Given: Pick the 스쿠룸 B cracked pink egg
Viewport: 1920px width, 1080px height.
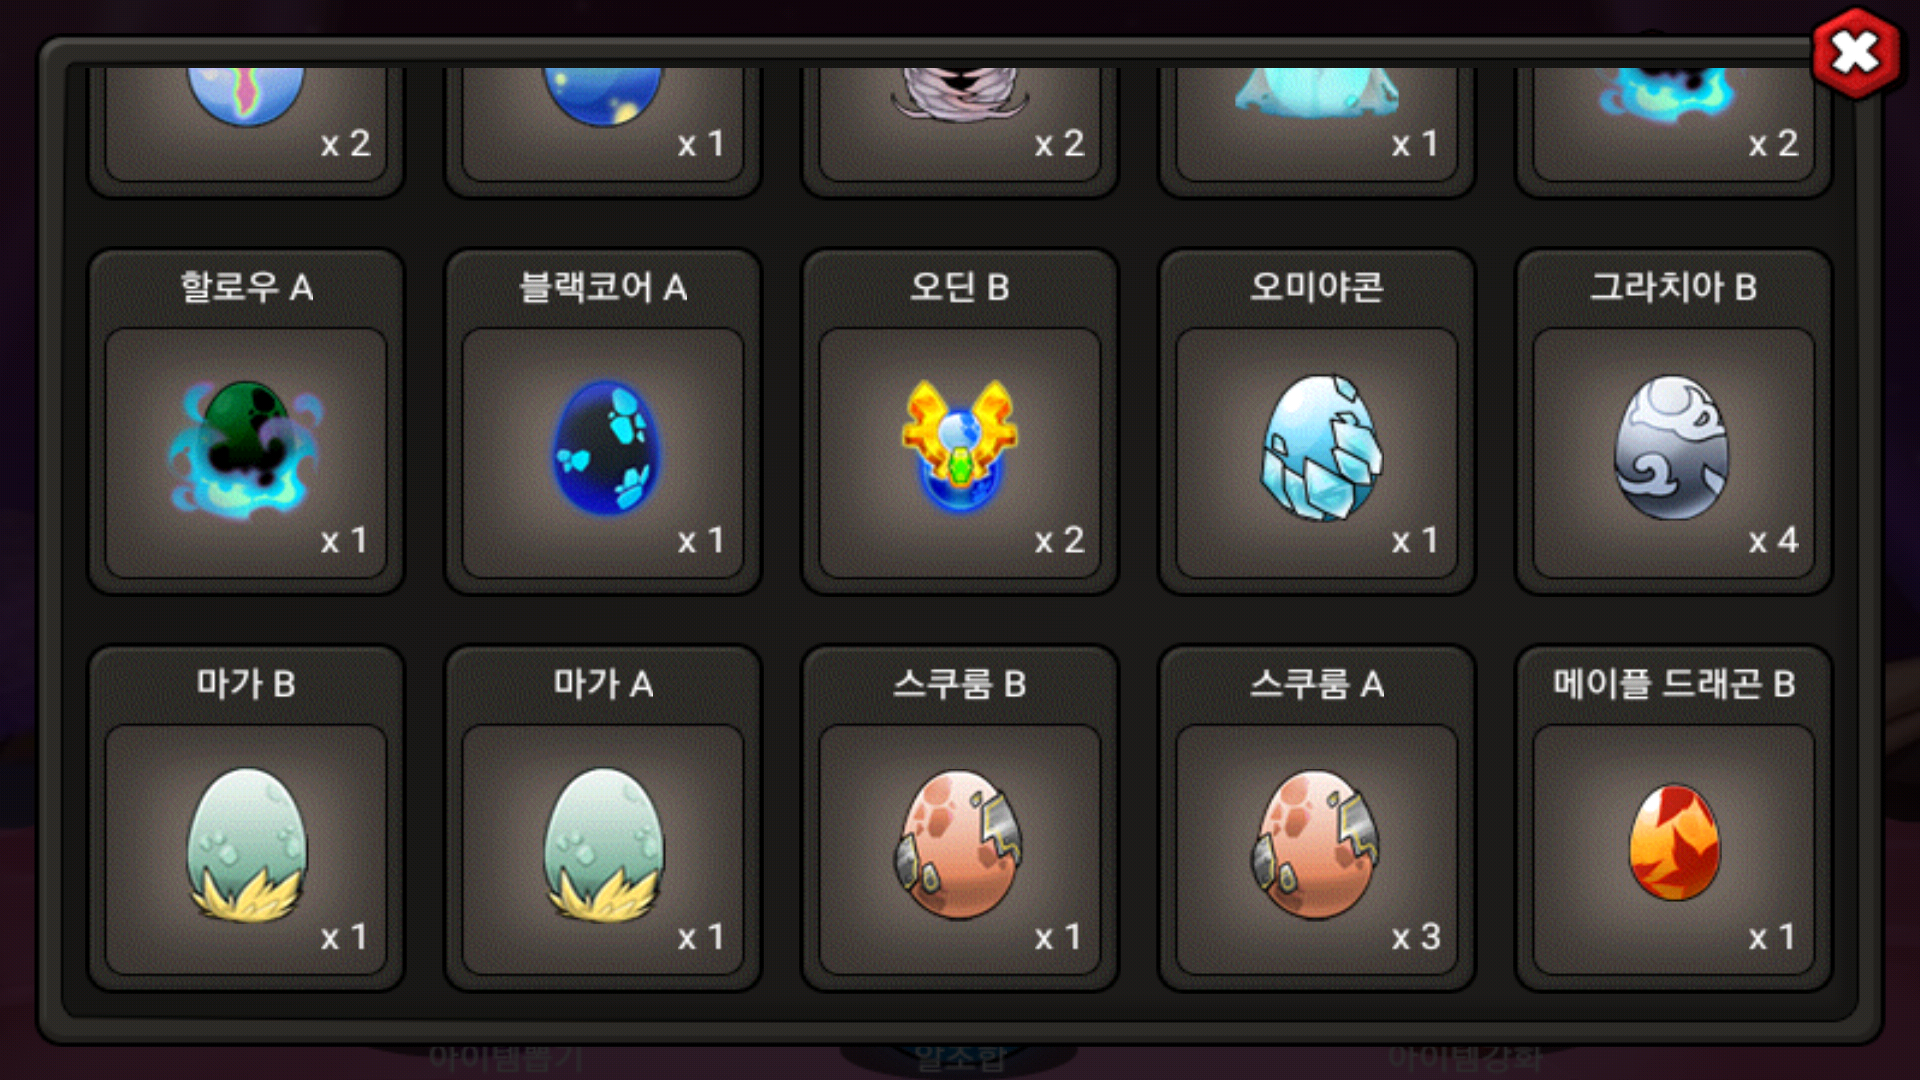Looking at the screenshot, I should pyautogui.click(x=959, y=843).
